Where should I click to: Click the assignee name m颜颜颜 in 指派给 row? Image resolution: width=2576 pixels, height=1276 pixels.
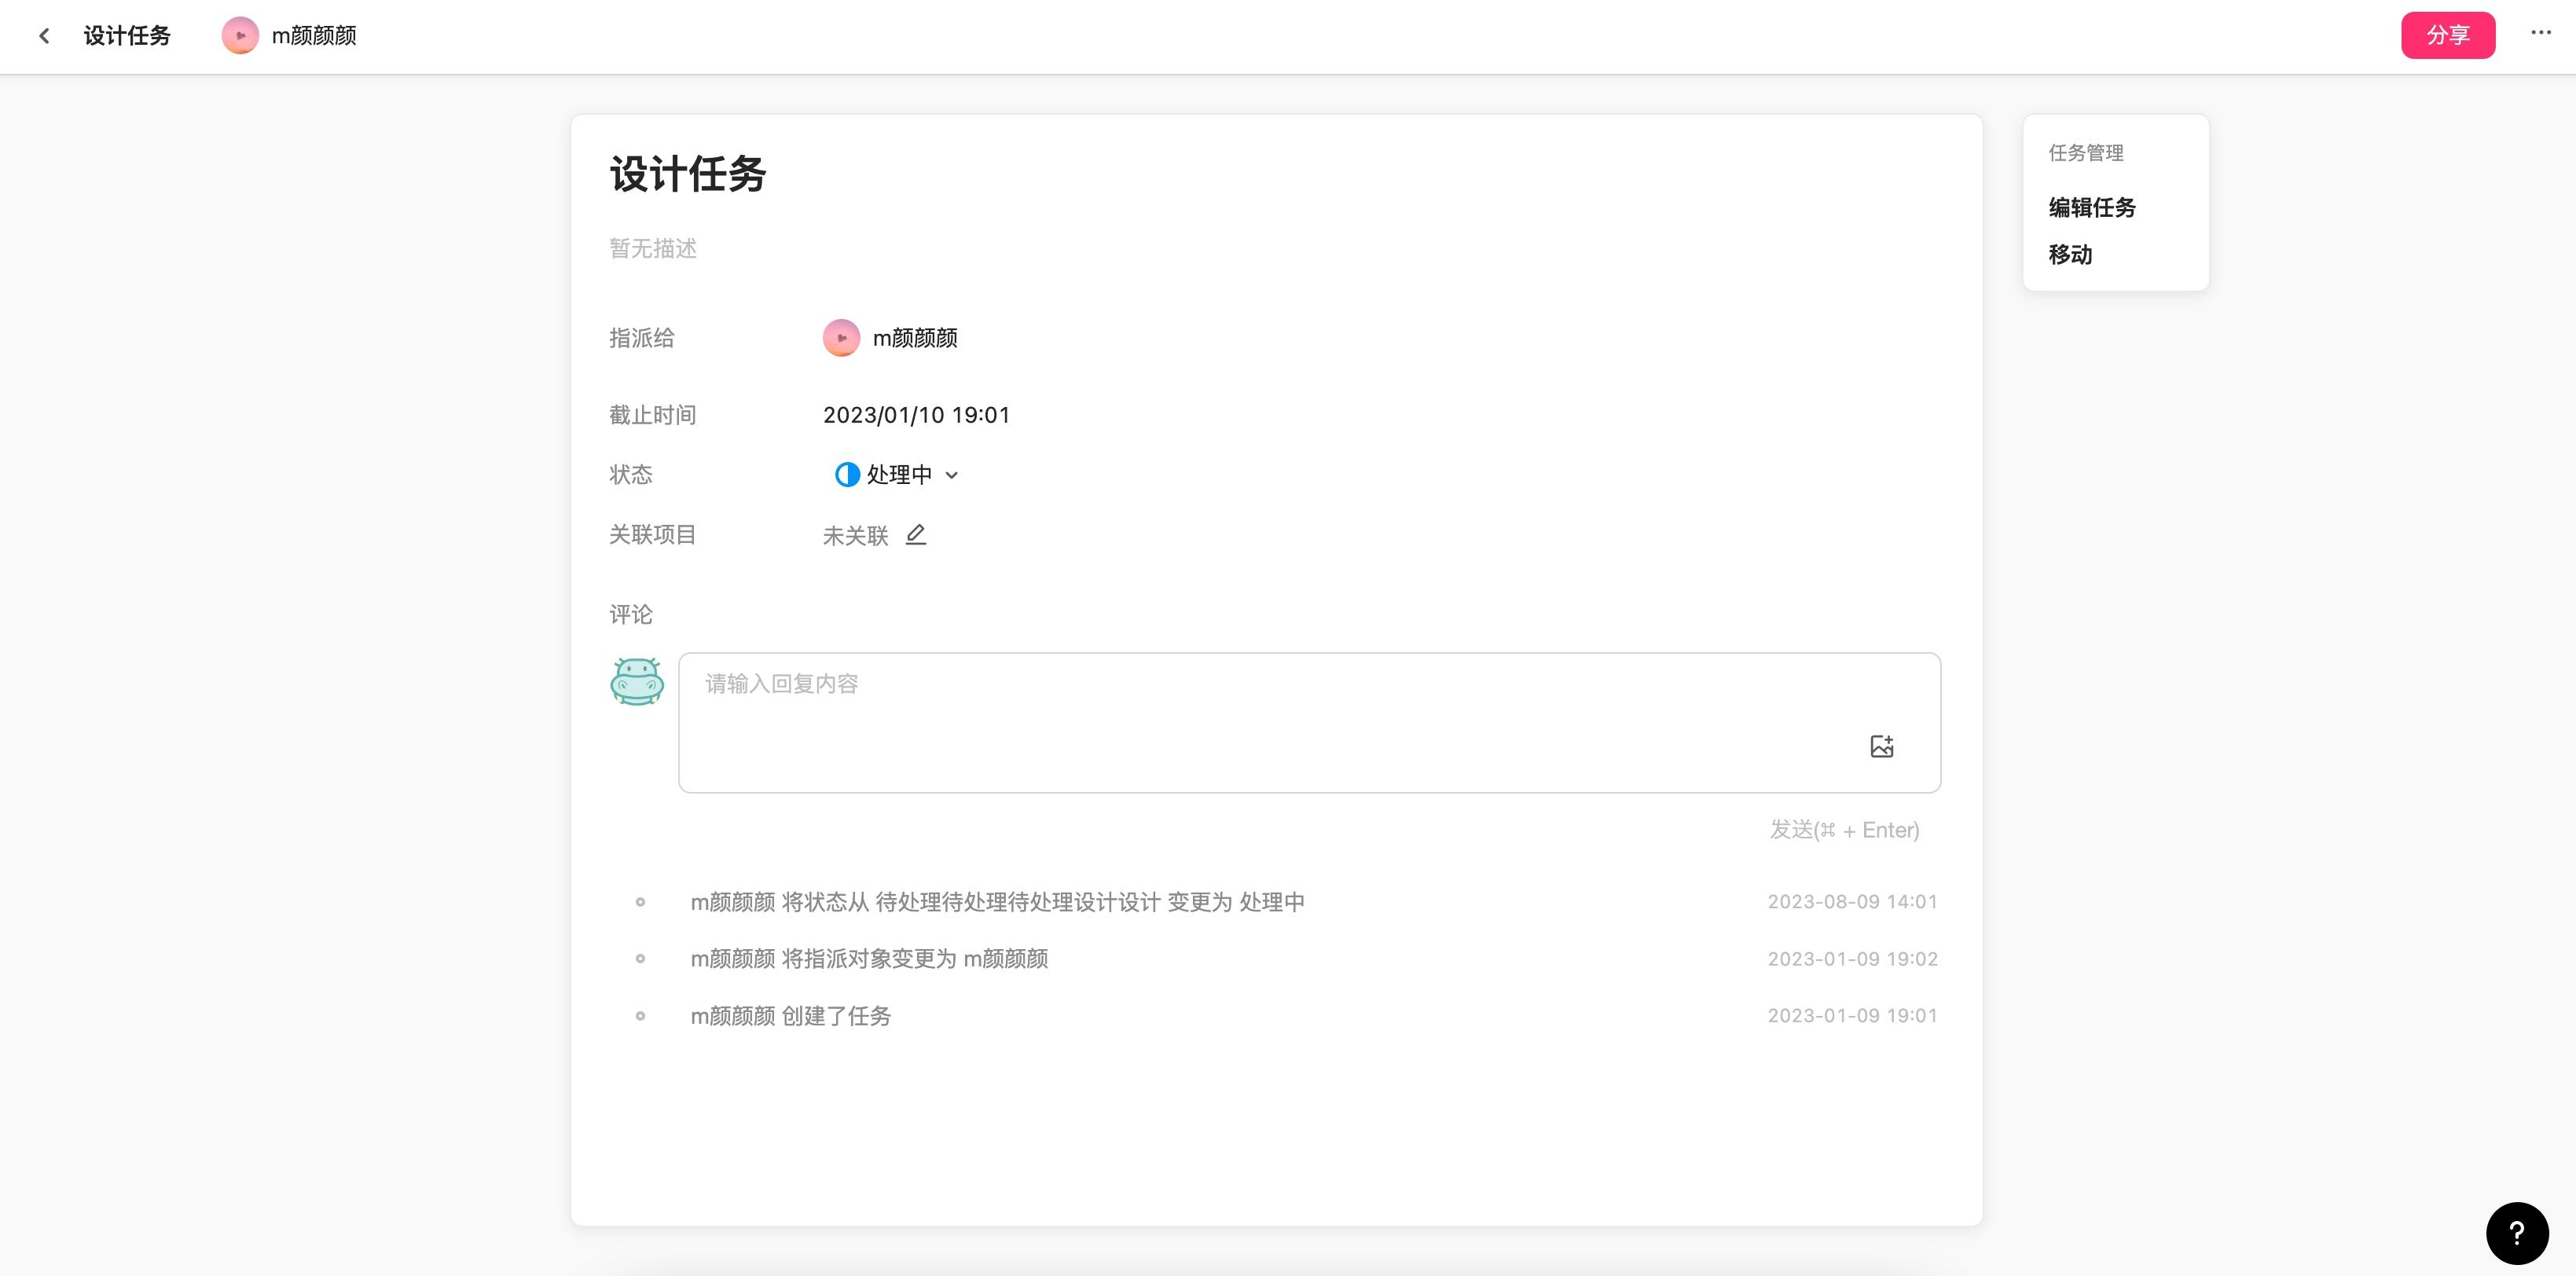tap(915, 338)
